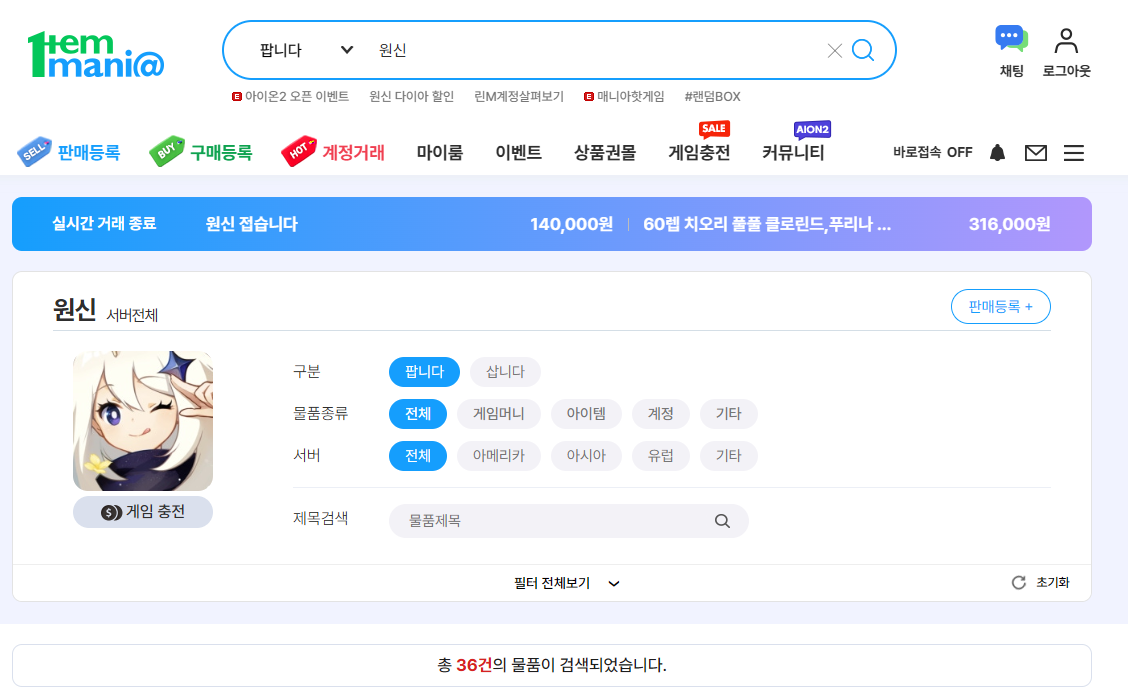Open the 팝니다 search type dropdown
Image resolution: width=1128 pixels, height=695 pixels.
point(306,50)
